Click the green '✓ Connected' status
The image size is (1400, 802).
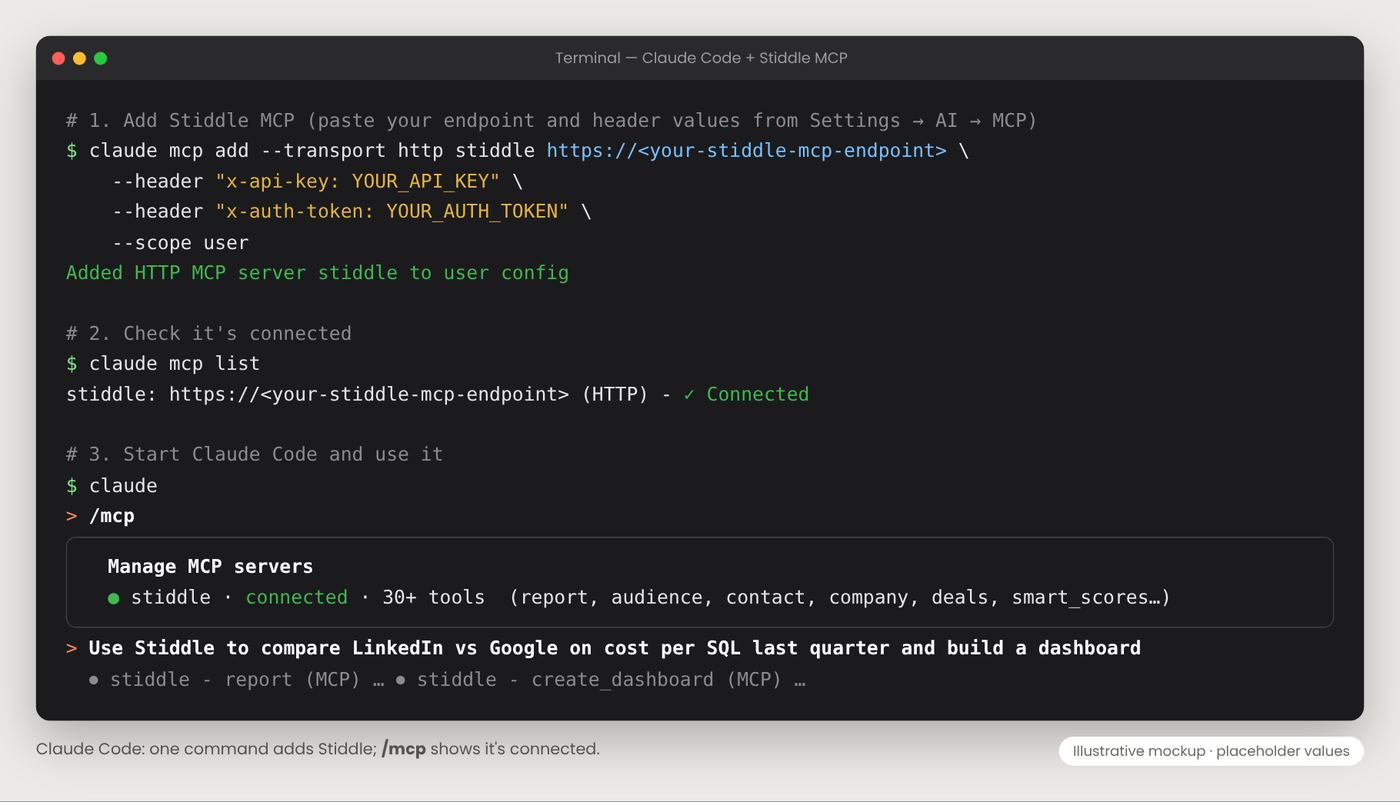(746, 394)
